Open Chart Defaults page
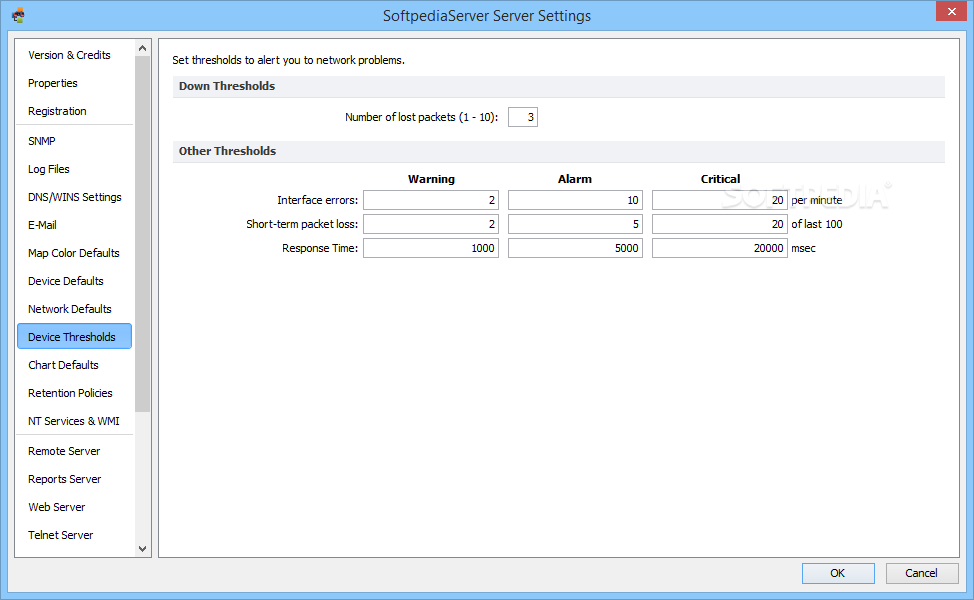Image resolution: width=974 pixels, height=600 pixels. 63,365
